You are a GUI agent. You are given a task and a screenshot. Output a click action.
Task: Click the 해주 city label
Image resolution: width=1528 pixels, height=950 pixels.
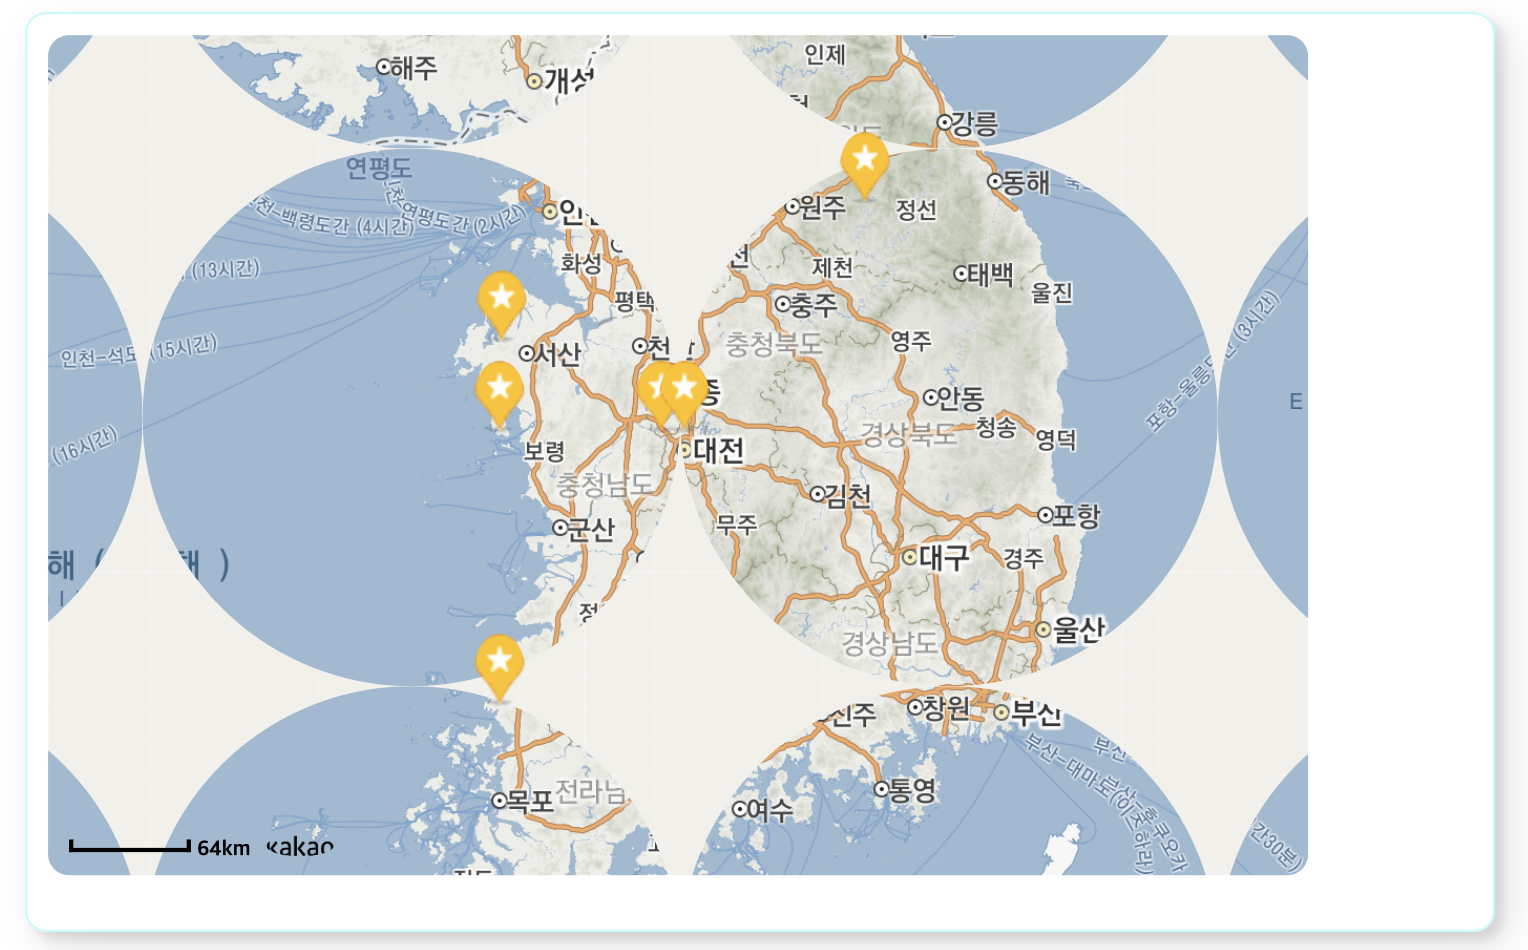pos(415,68)
